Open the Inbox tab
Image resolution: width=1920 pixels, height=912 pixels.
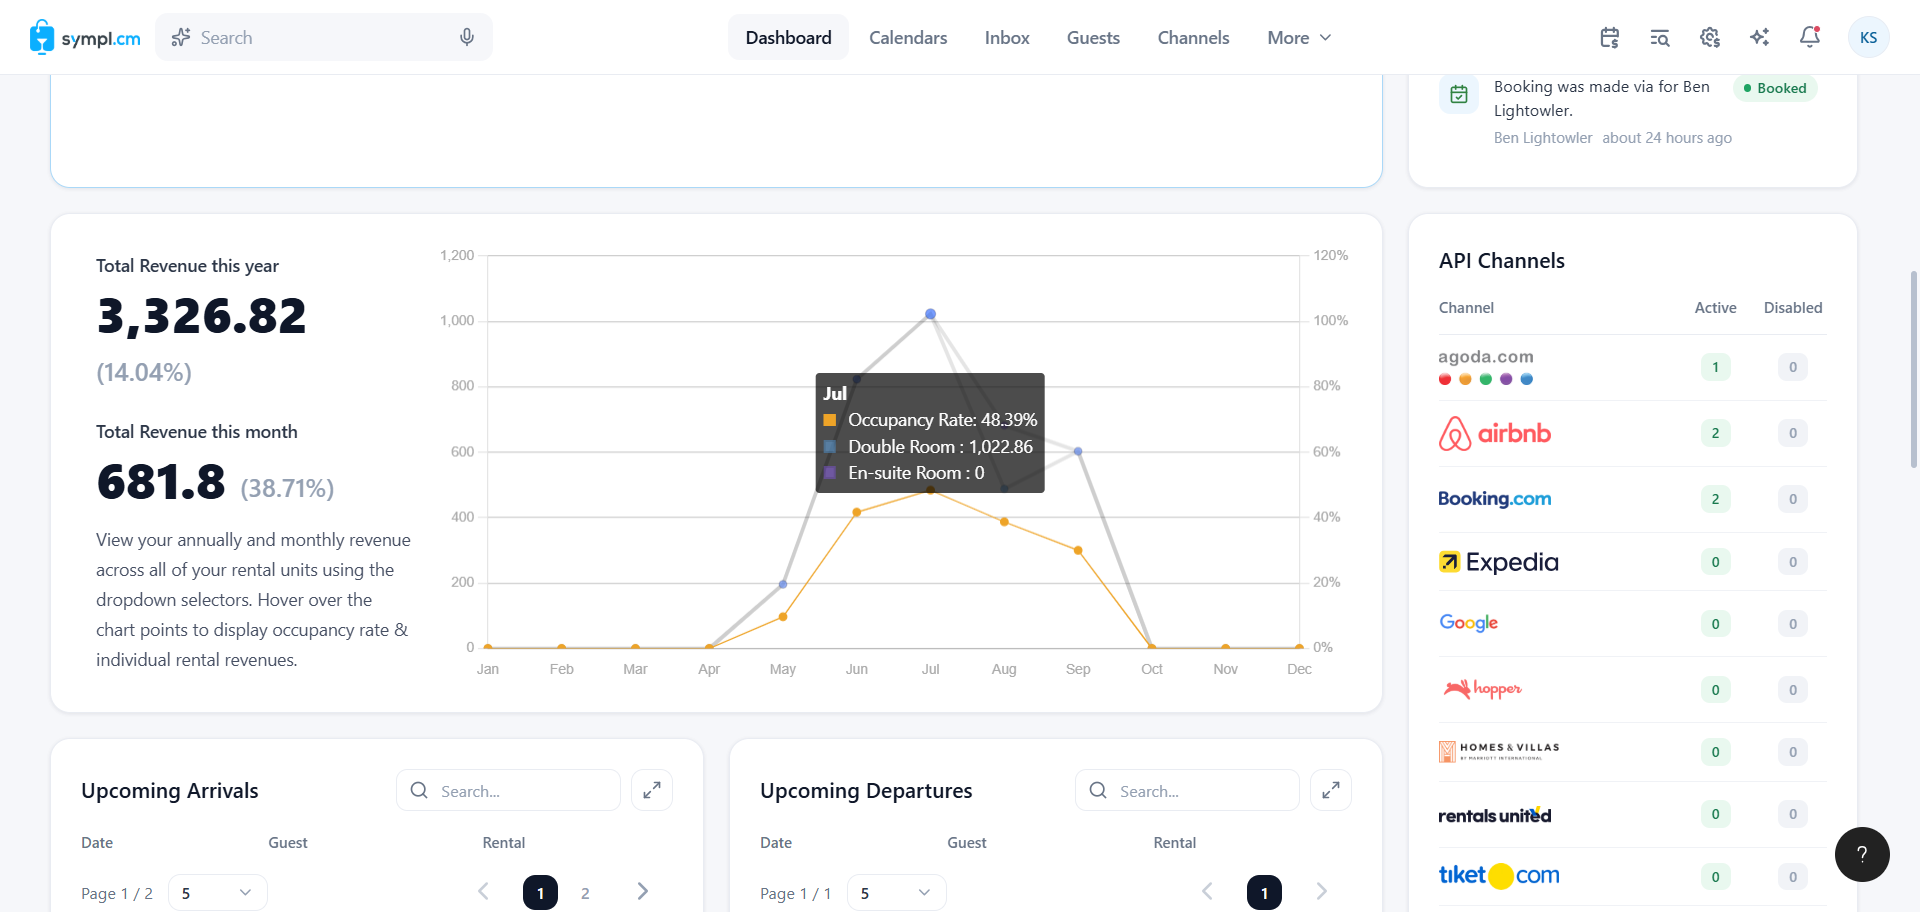coord(1007,37)
